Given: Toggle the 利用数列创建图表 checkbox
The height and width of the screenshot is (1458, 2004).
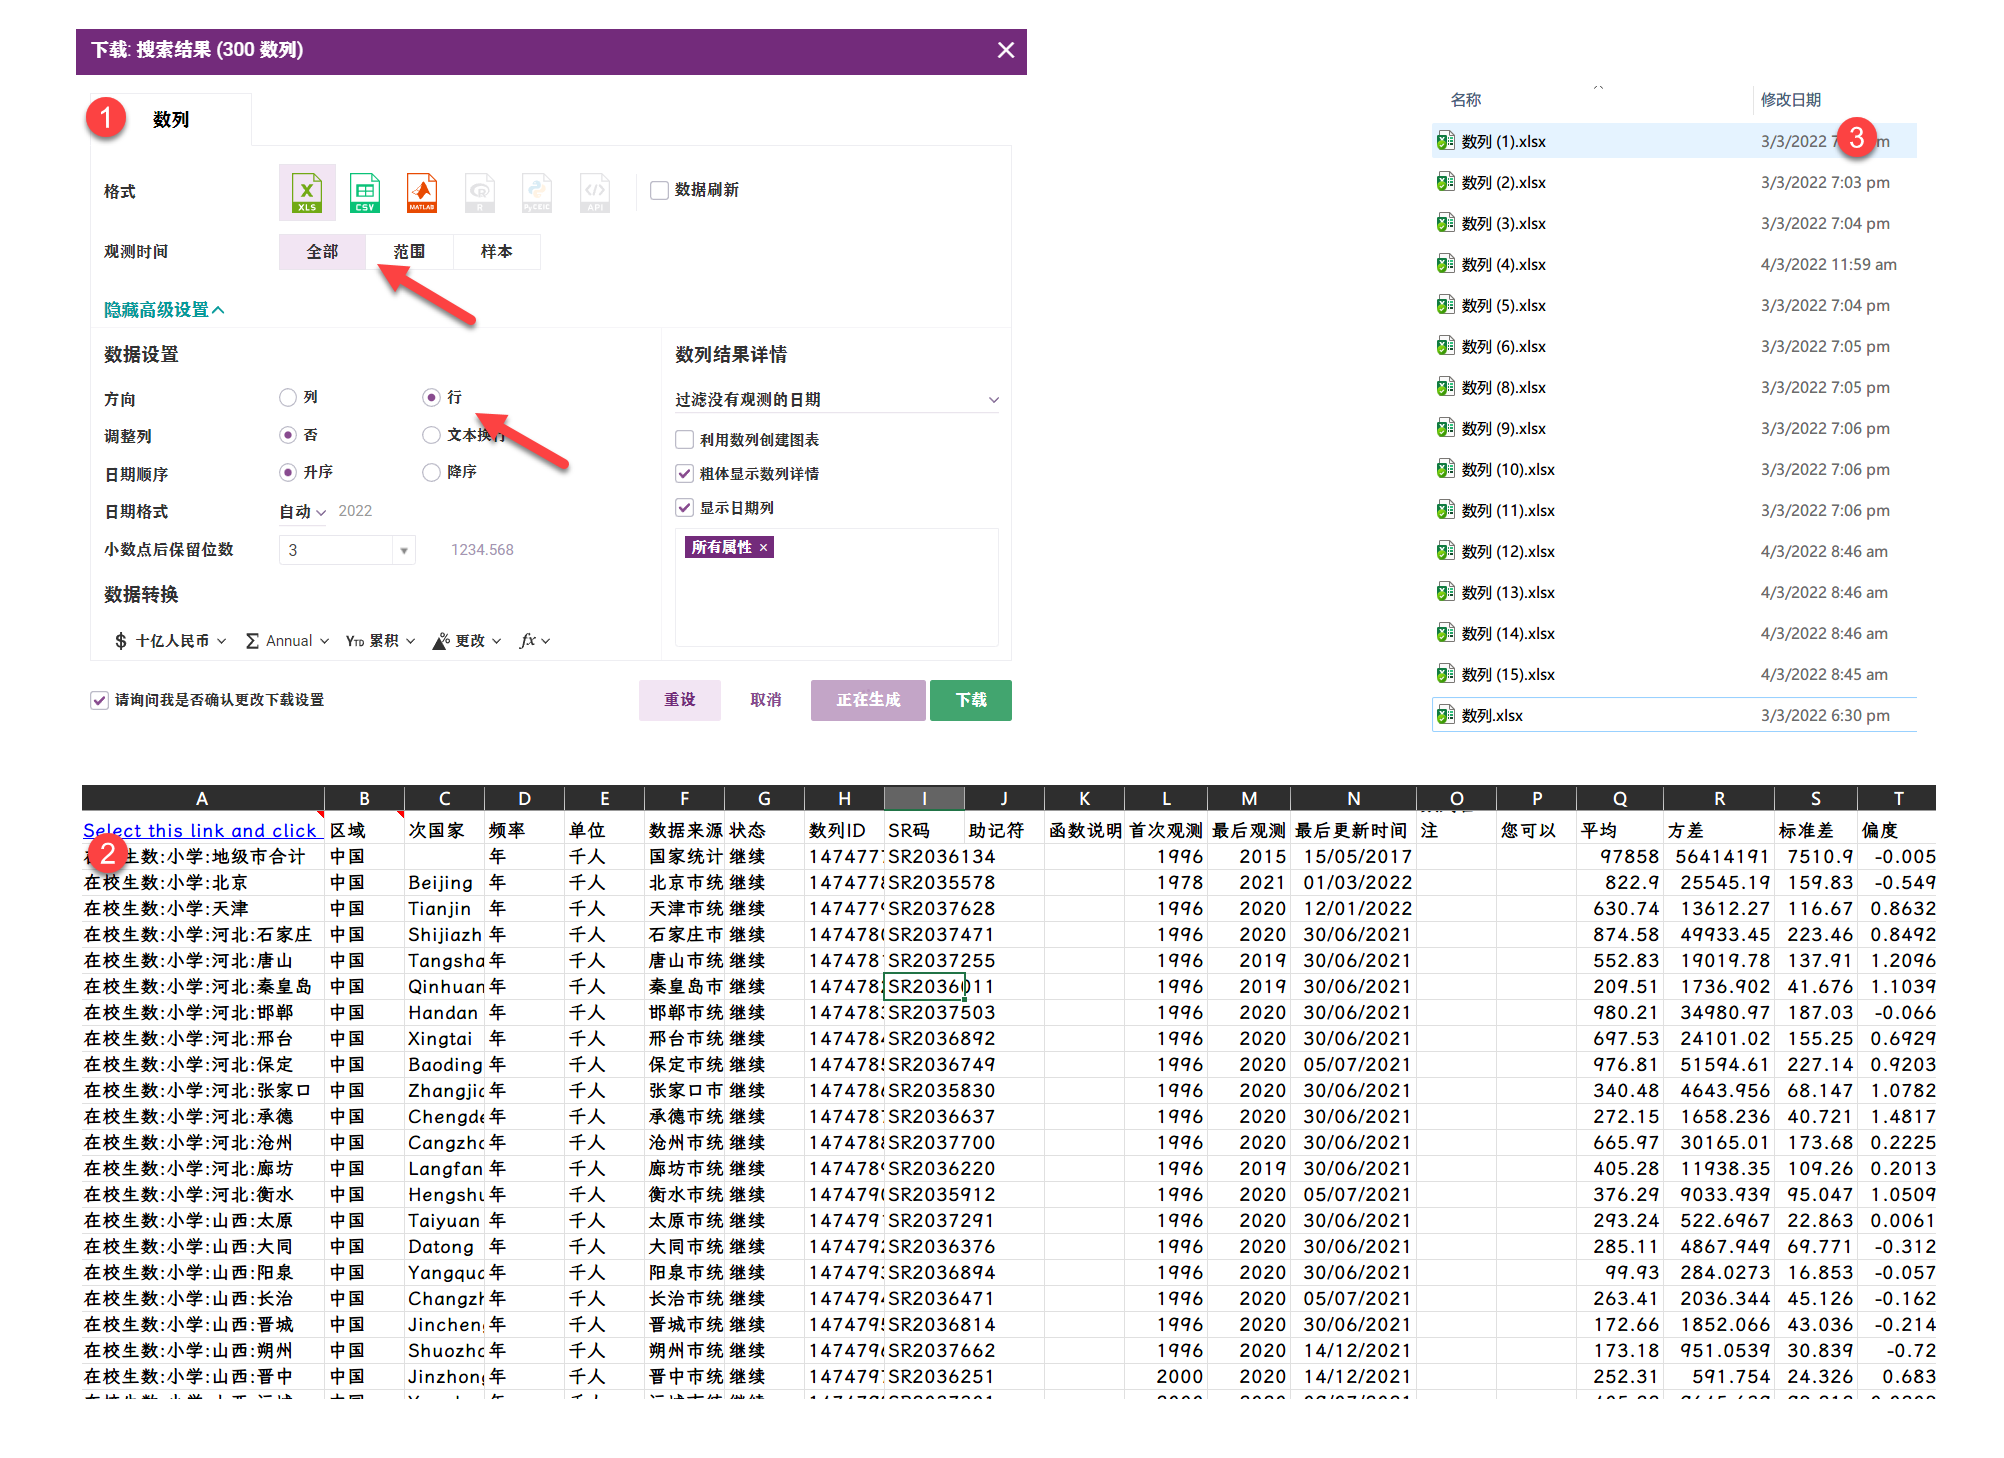Looking at the screenshot, I should point(685,440).
